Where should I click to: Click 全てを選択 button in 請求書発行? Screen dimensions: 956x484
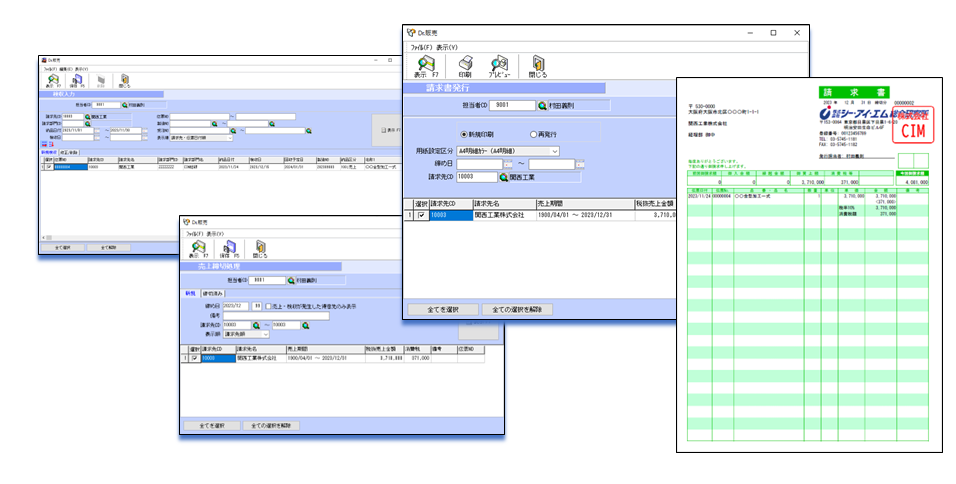tap(443, 310)
